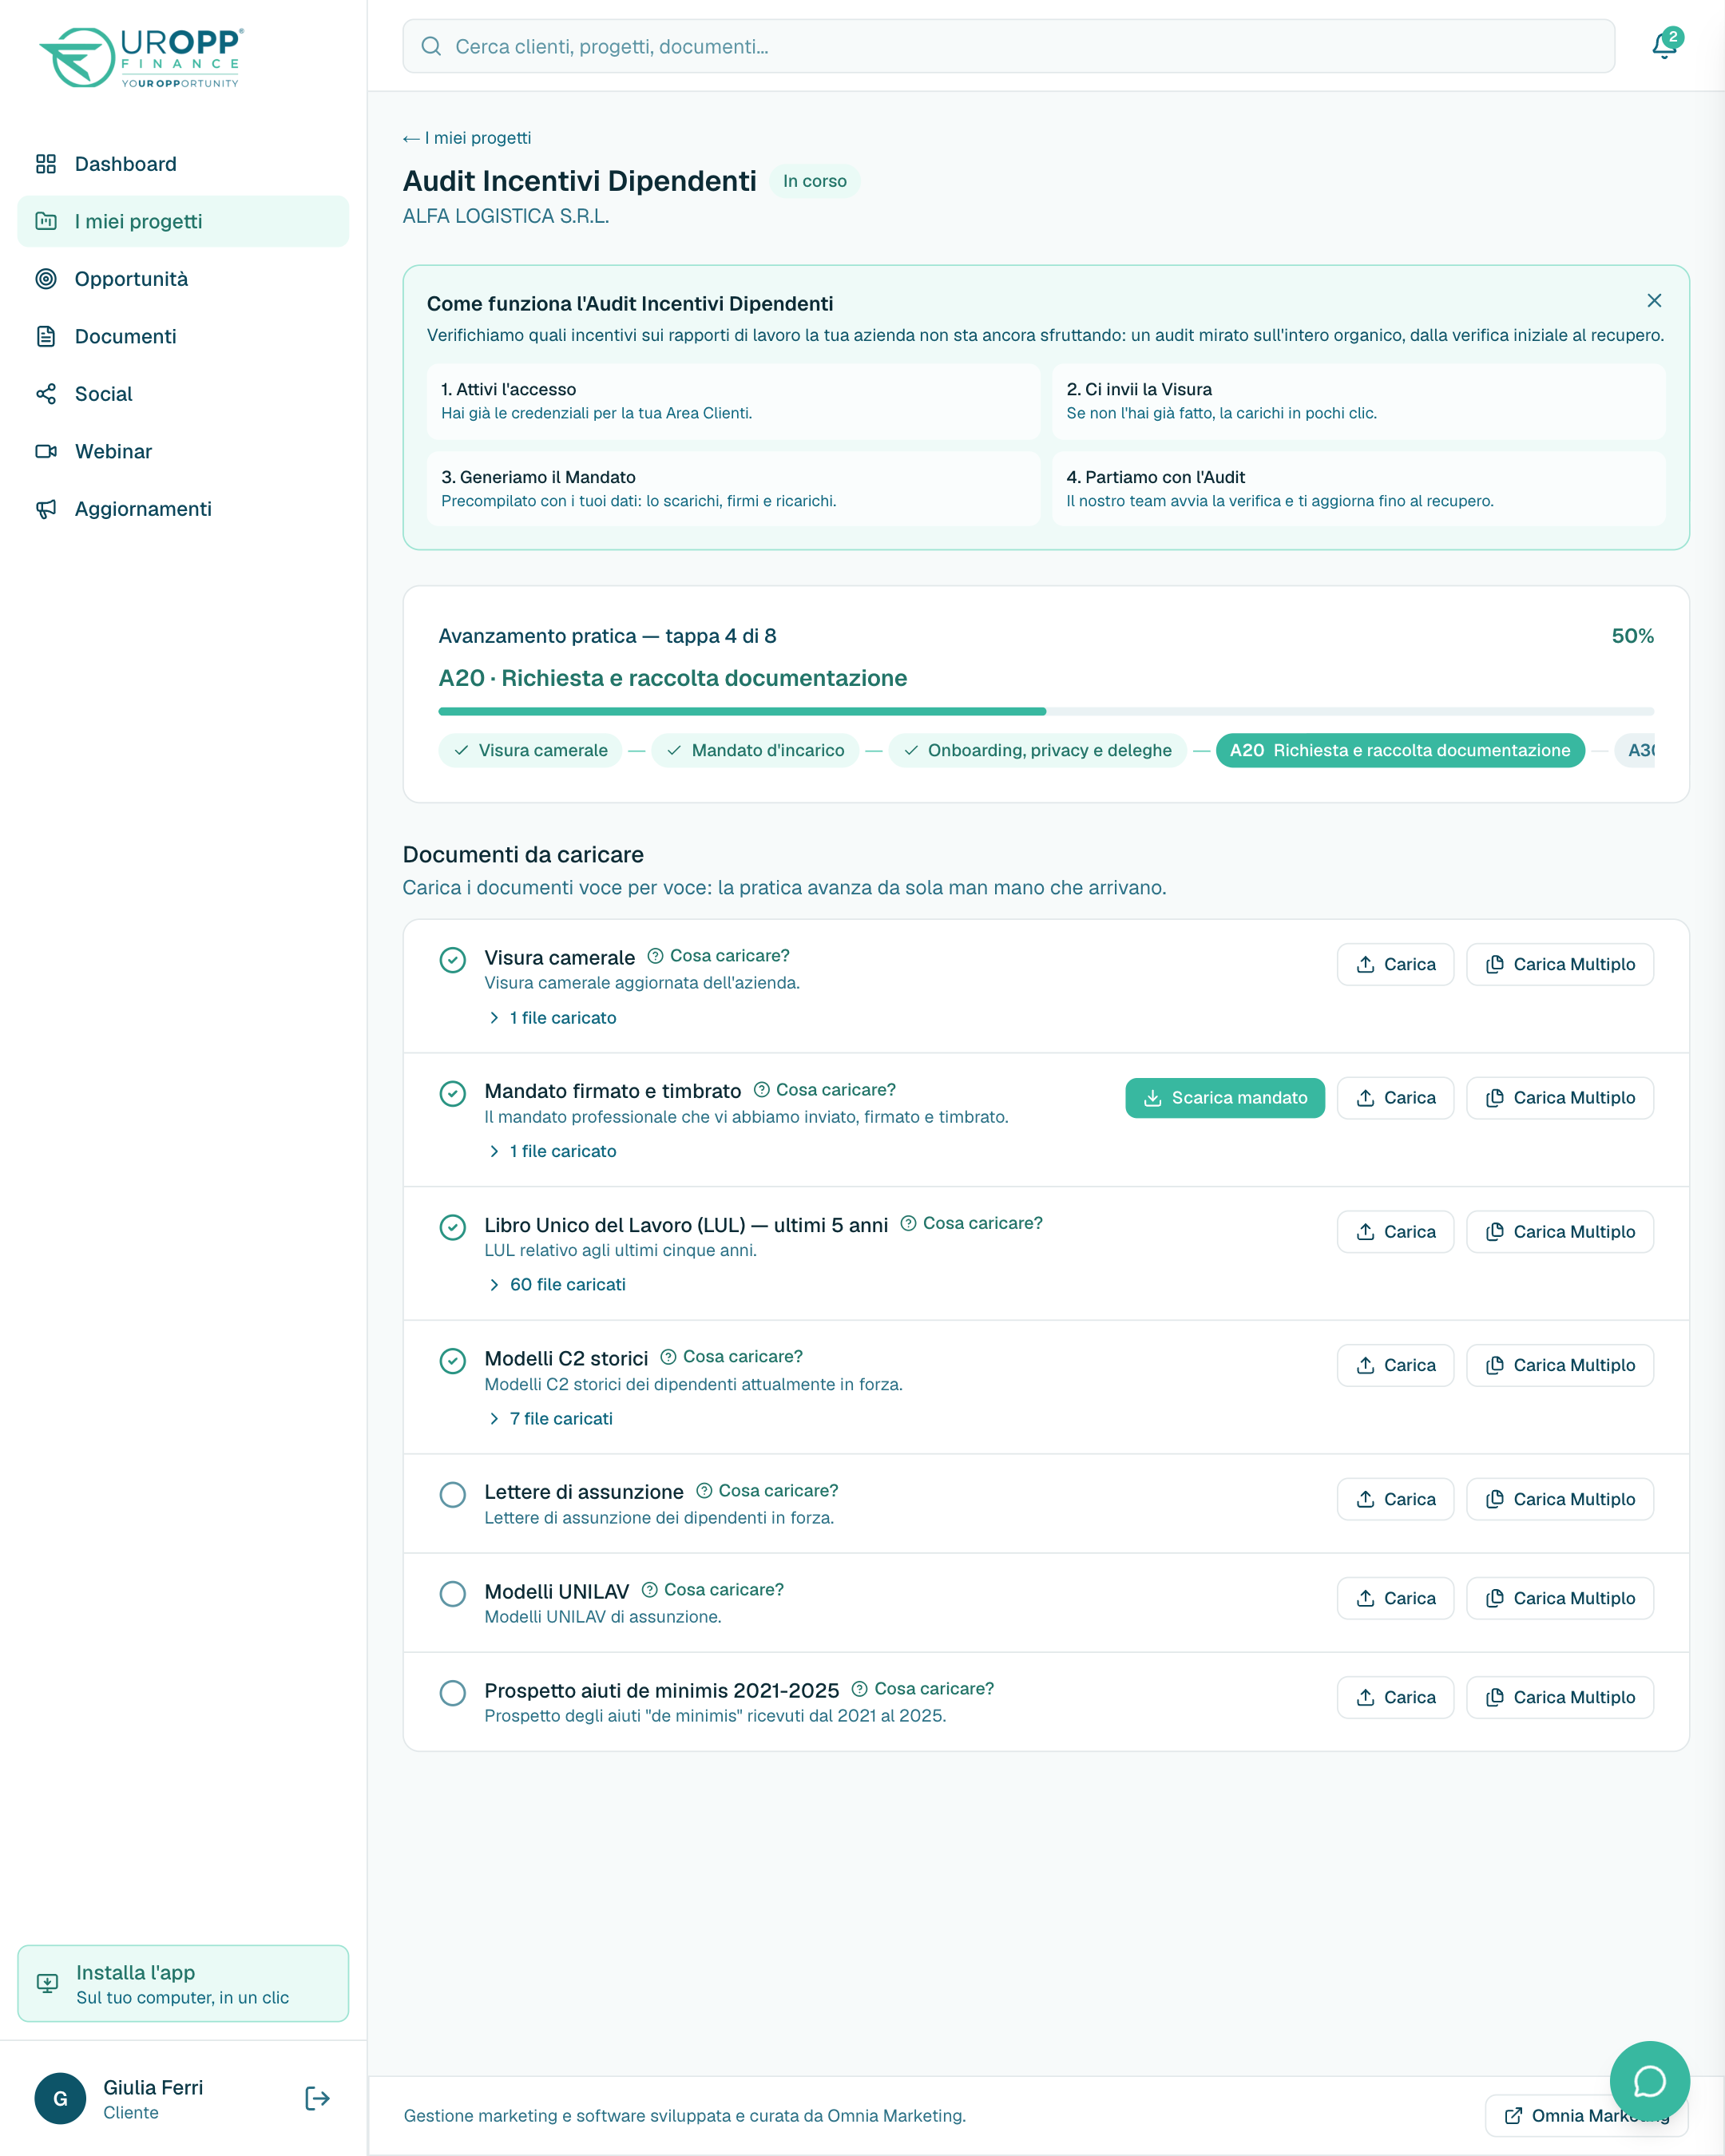The height and width of the screenshot is (2156, 1725).
Task: Toggle the Lettere di assunzione status circle
Action: click(x=453, y=1495)
